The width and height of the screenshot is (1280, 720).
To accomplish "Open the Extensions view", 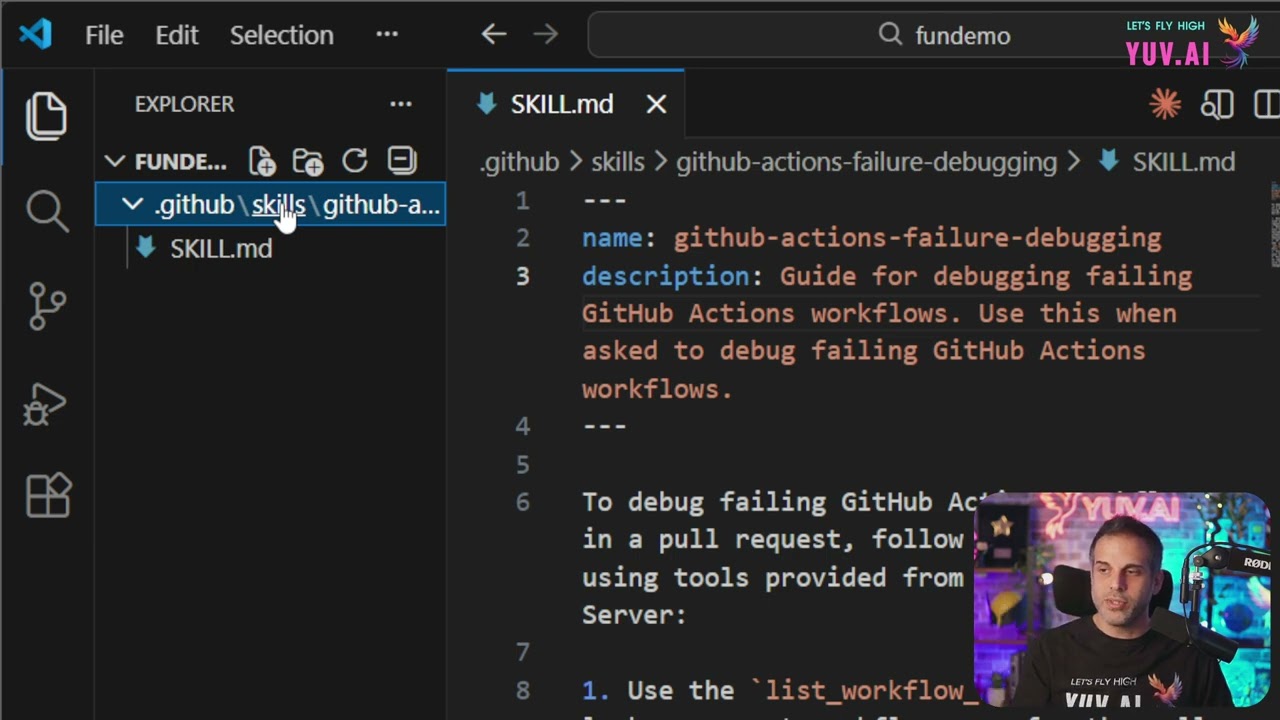I will (48, 495).
